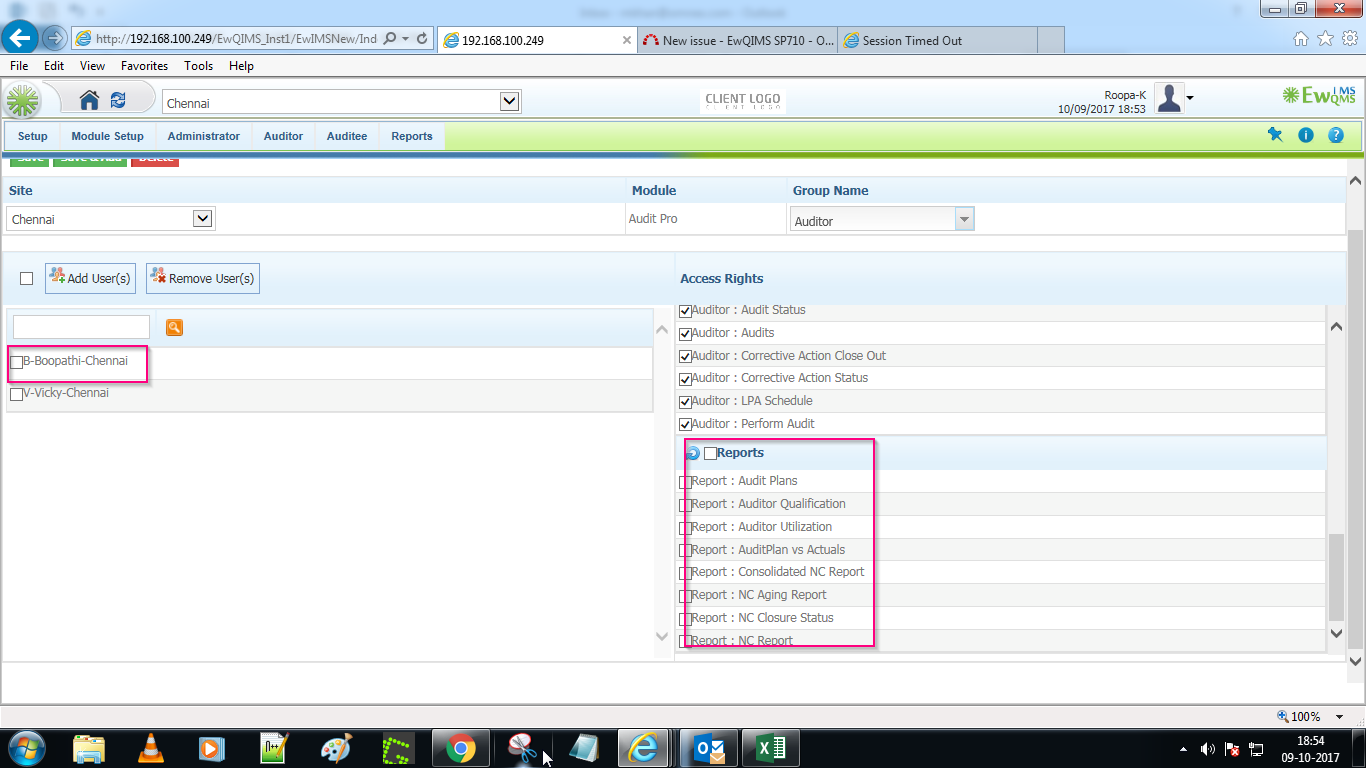Click the browser URL address field
Screen dimensions: 1366x768
point(236,39)
